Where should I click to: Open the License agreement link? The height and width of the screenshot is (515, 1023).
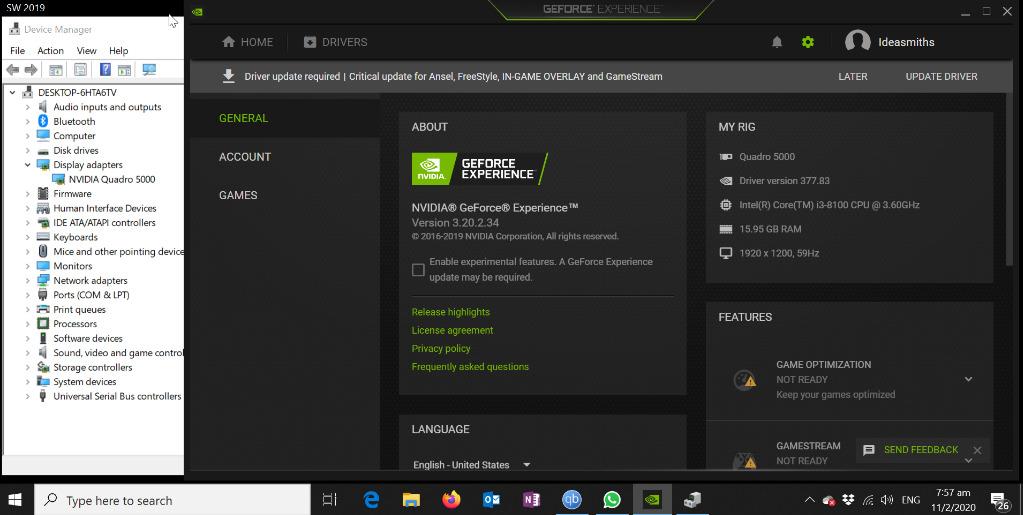452,330
